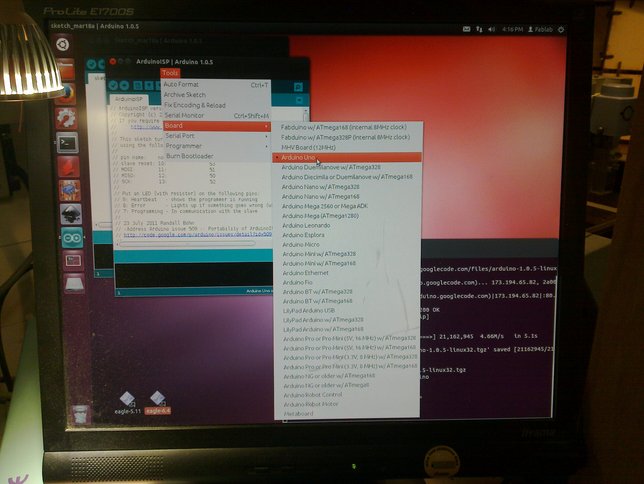Click the Arduino Uno label in status bar

(259, 291)
